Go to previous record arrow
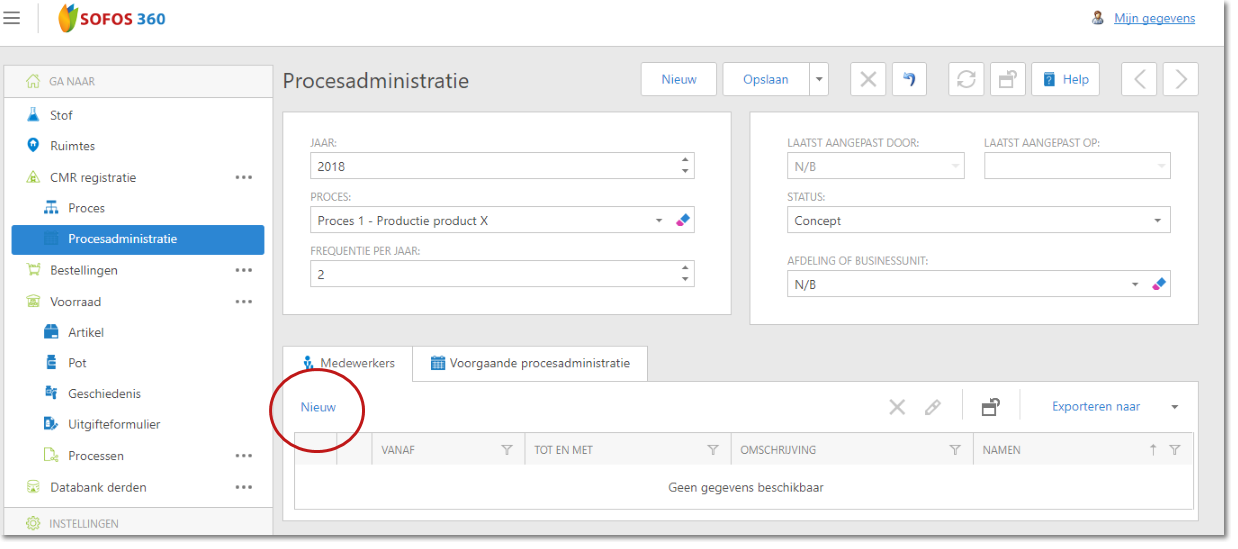The width and height of the screenshot is (1238, 549). pos(1139,80)
